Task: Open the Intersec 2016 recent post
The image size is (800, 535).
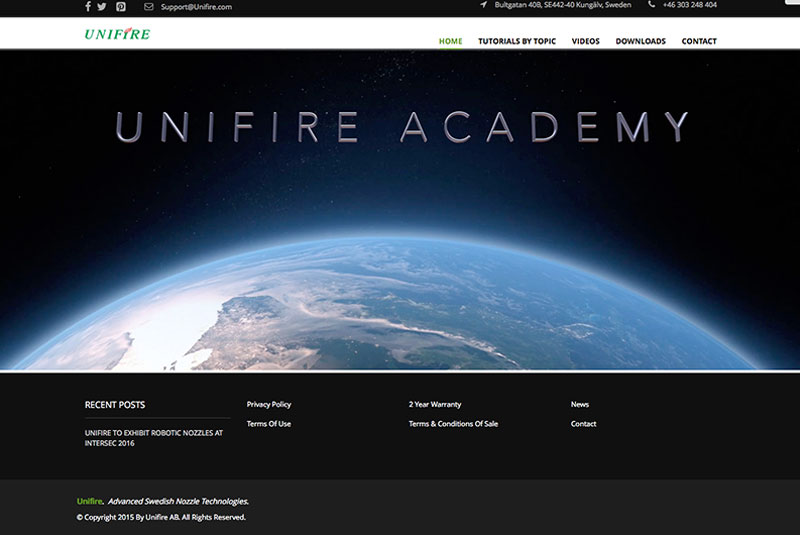Action: coord(154,438)
